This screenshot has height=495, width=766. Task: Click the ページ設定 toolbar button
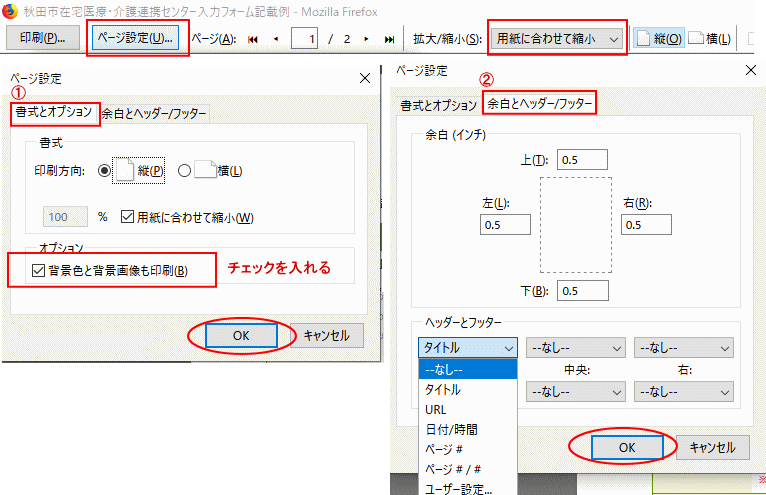[134, 38]
